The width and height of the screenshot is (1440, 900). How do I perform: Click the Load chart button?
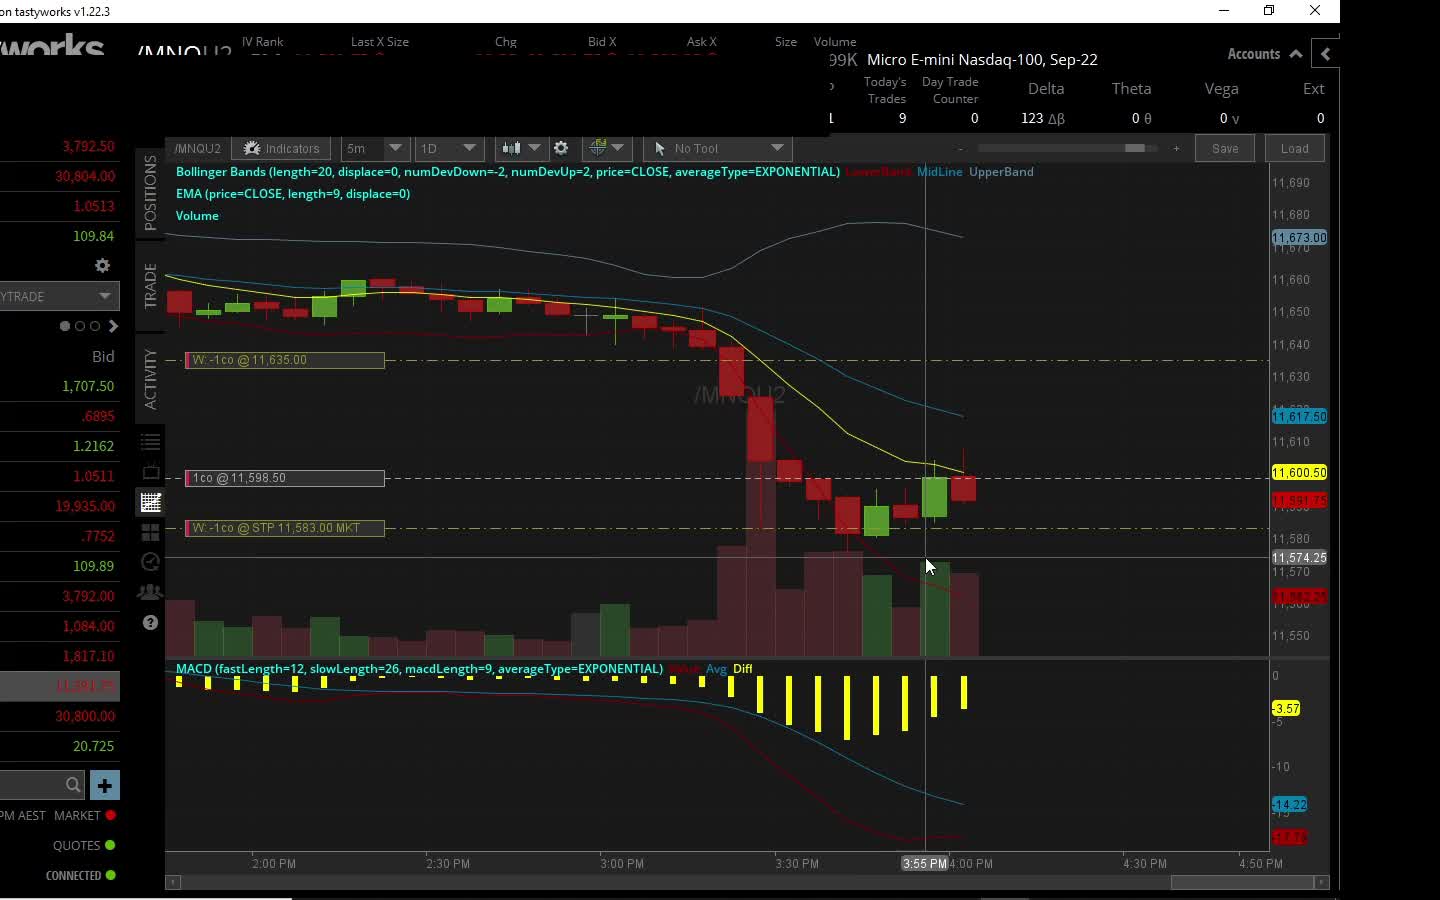[x=1294, y=148]
